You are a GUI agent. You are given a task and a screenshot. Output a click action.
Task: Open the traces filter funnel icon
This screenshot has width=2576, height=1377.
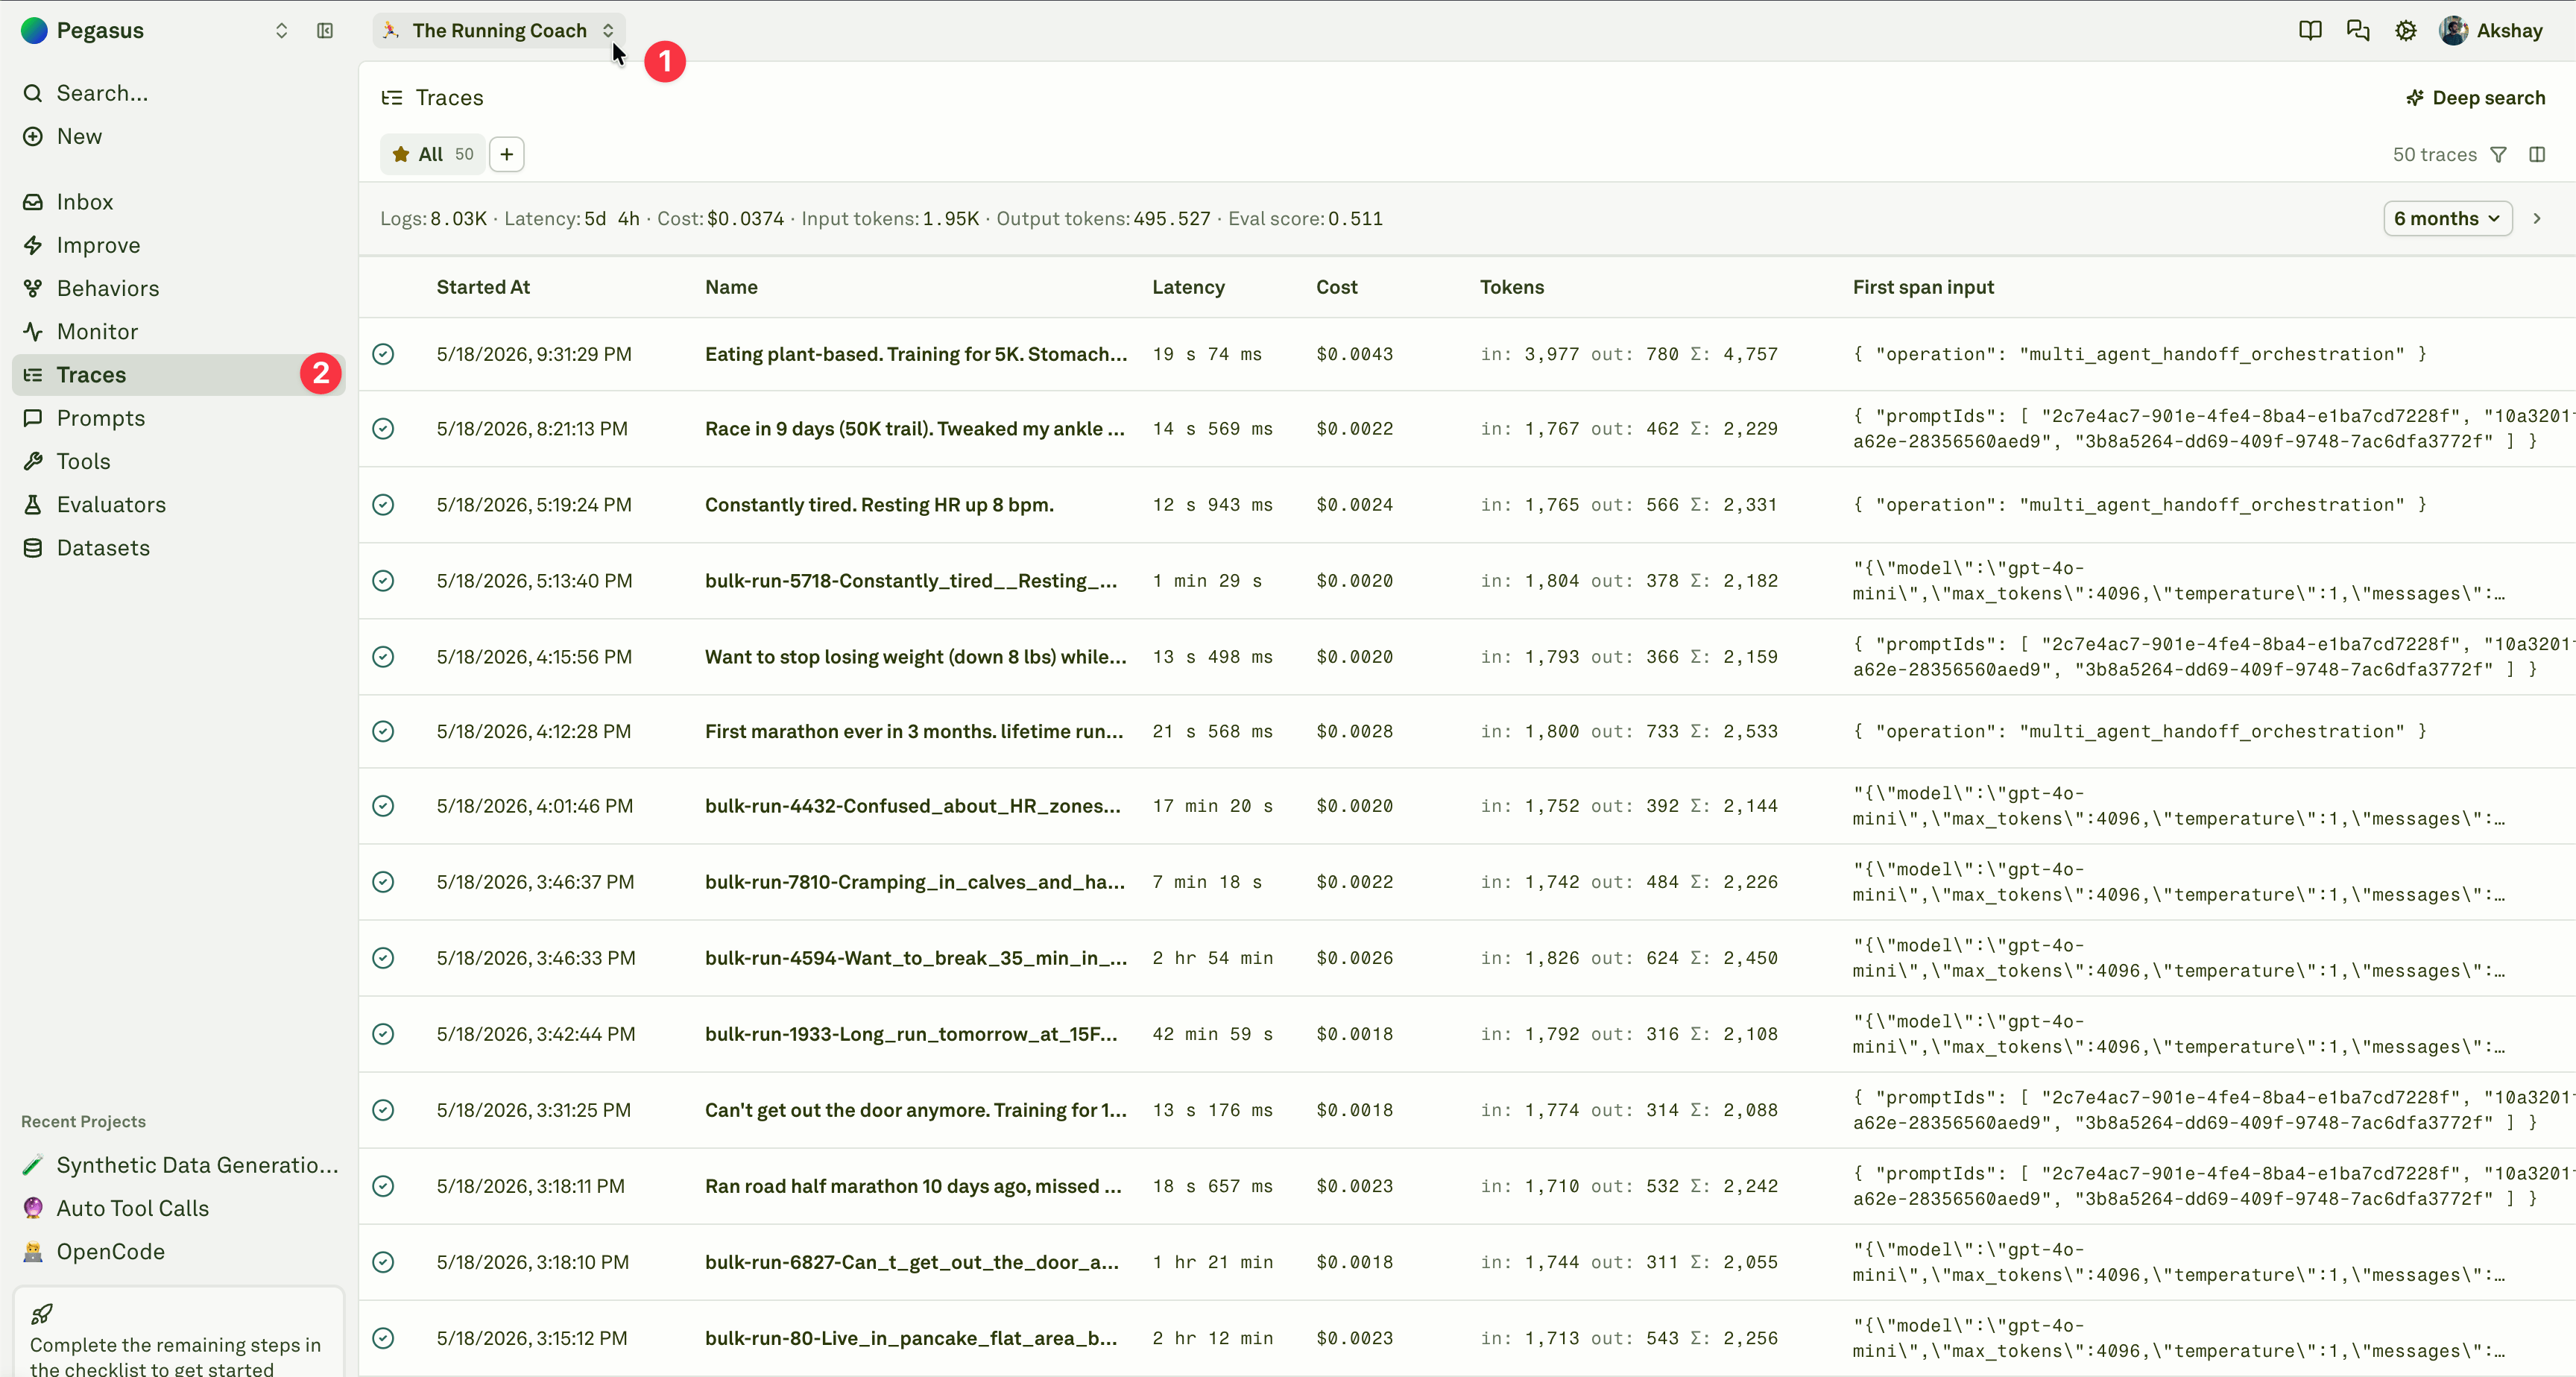(x=2498, y=155)
